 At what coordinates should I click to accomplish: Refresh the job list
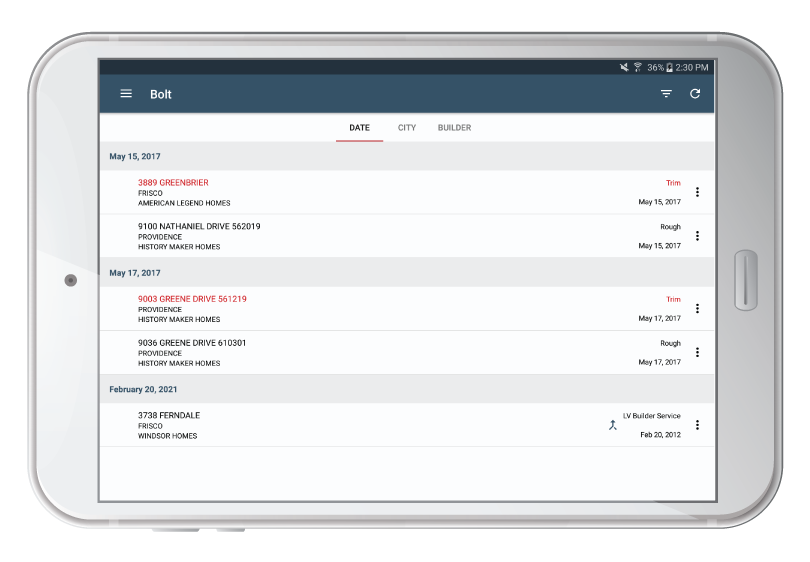(695, 94)
